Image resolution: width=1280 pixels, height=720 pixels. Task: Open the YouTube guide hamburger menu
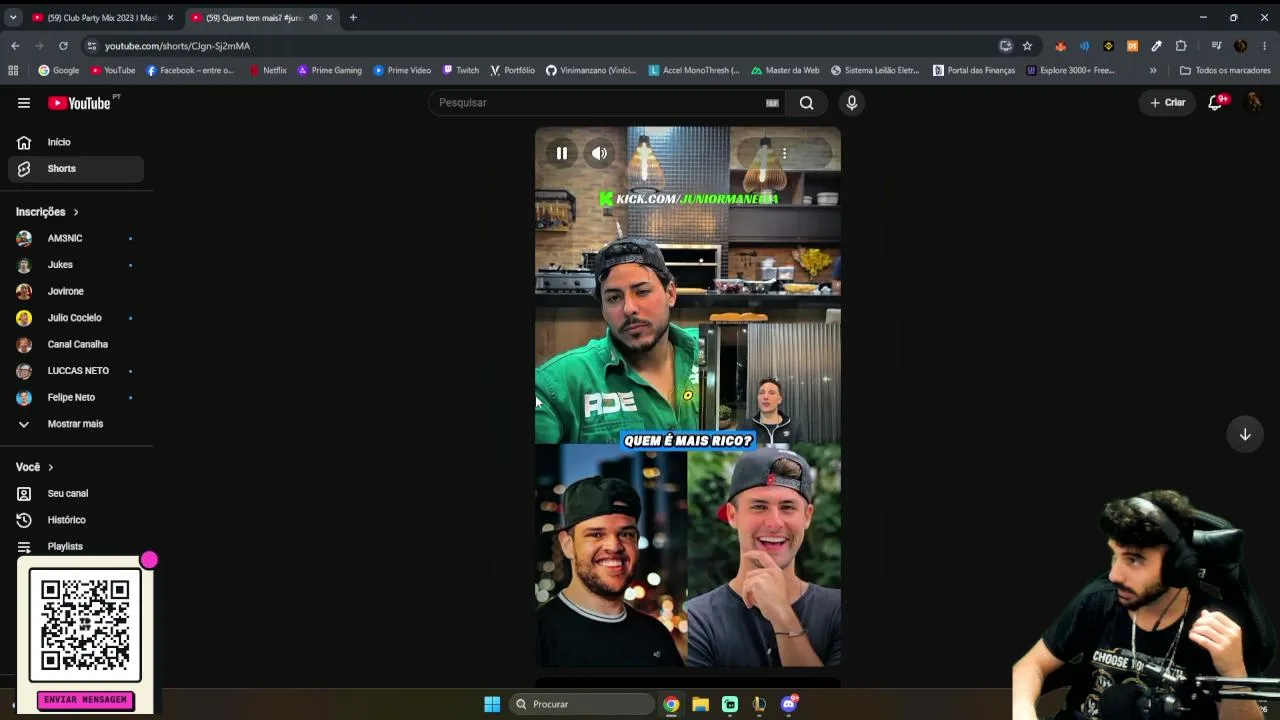pyautogui.click(x=24, y=103)
